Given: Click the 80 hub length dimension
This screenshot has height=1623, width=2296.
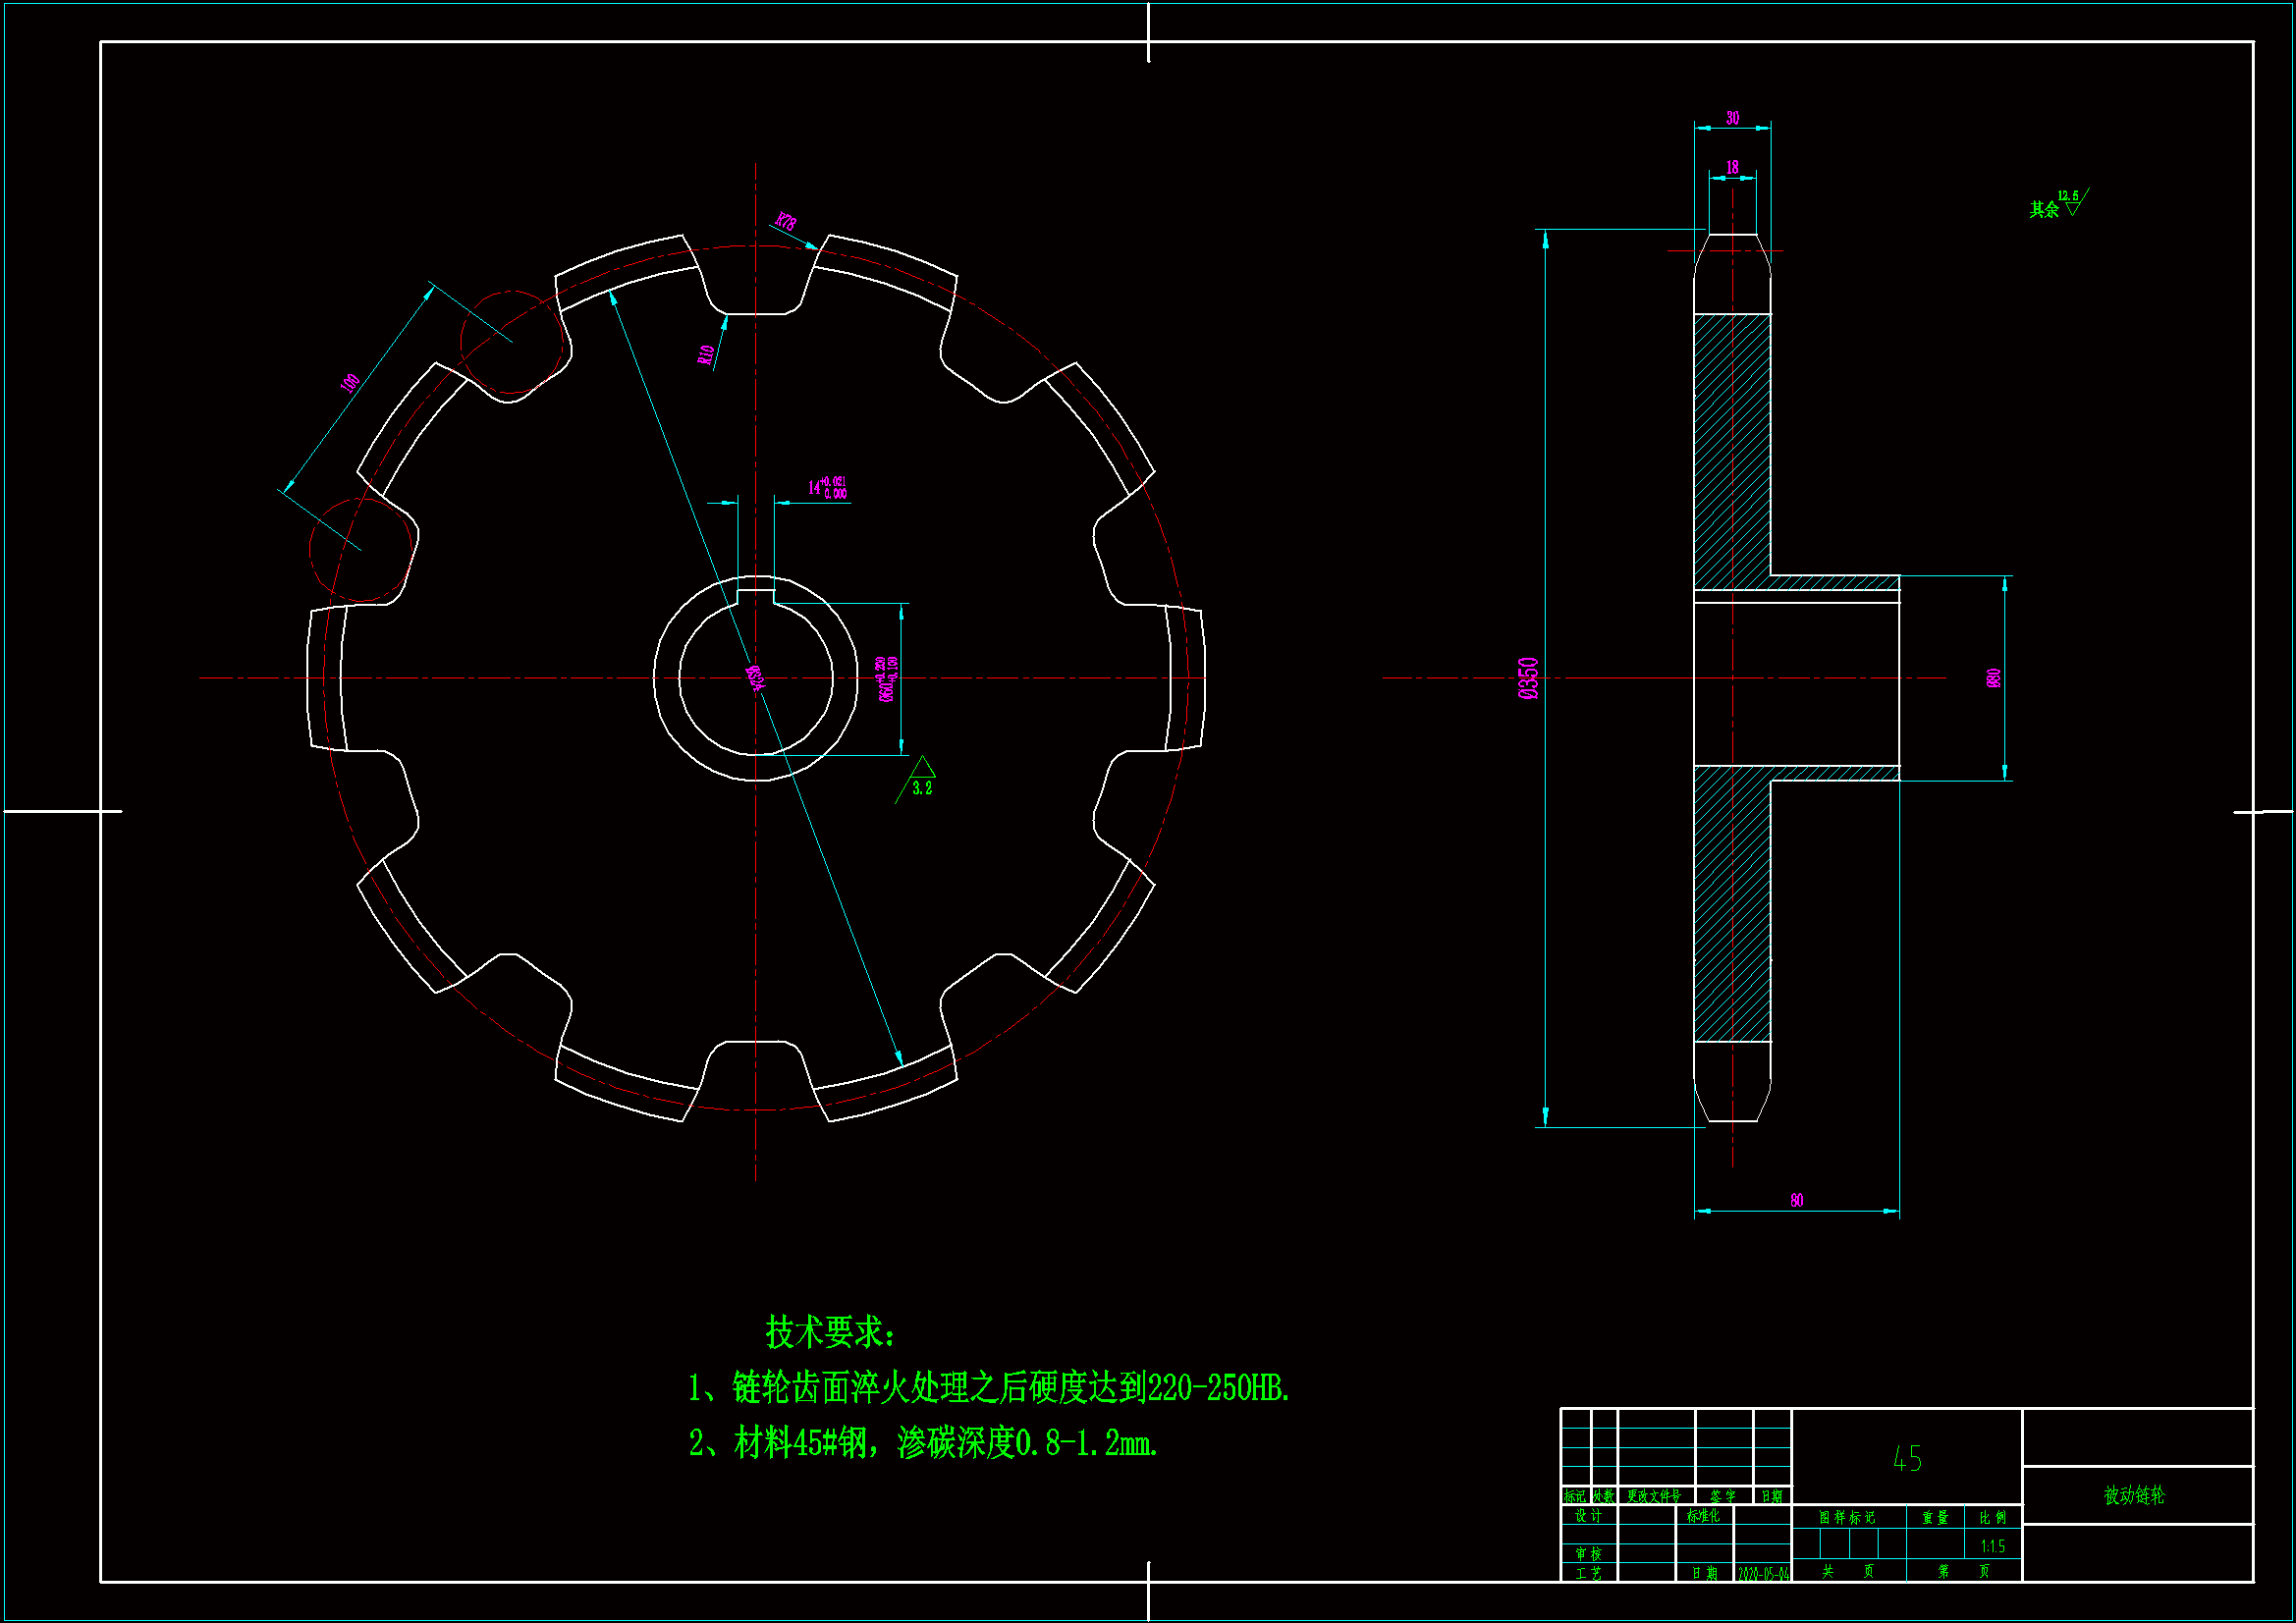Looking at the screenshot, I should (x=1796, y=1200).
